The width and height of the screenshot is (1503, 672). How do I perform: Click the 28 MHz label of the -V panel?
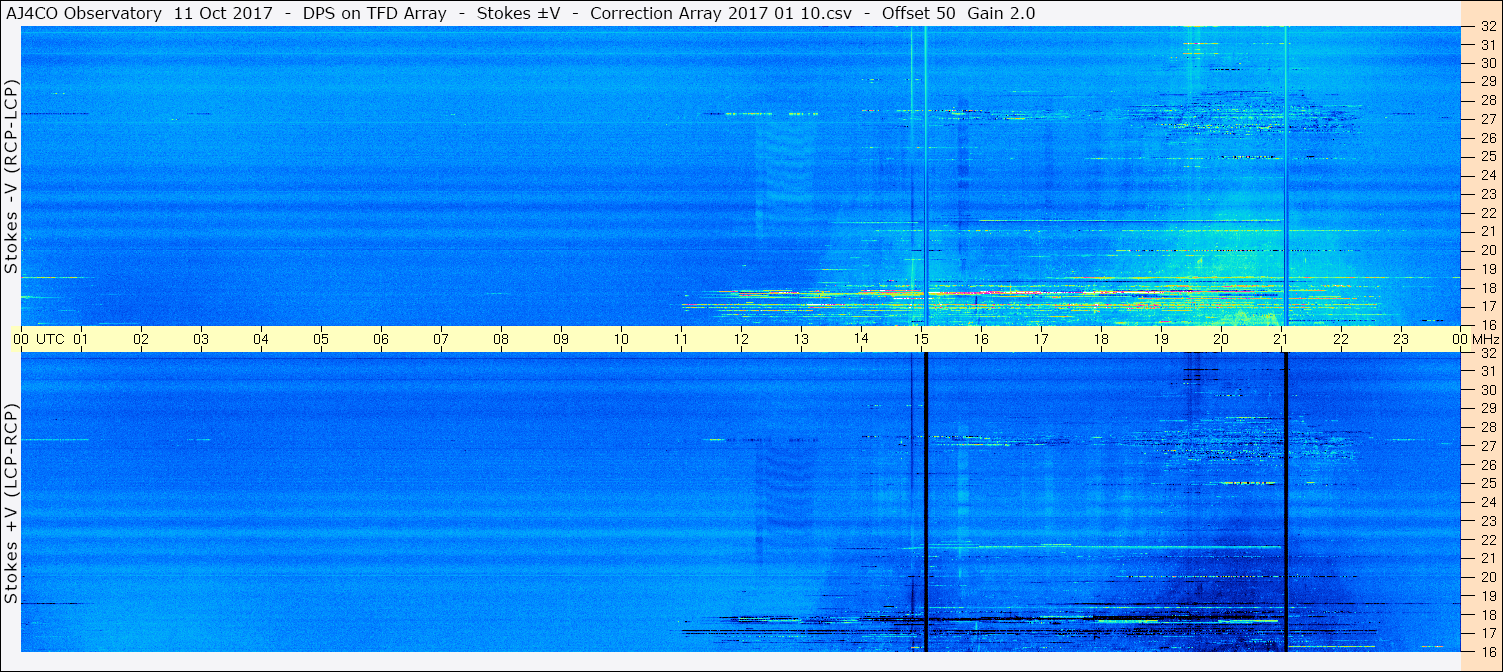pyautogui.click(x=1488, y=101)
